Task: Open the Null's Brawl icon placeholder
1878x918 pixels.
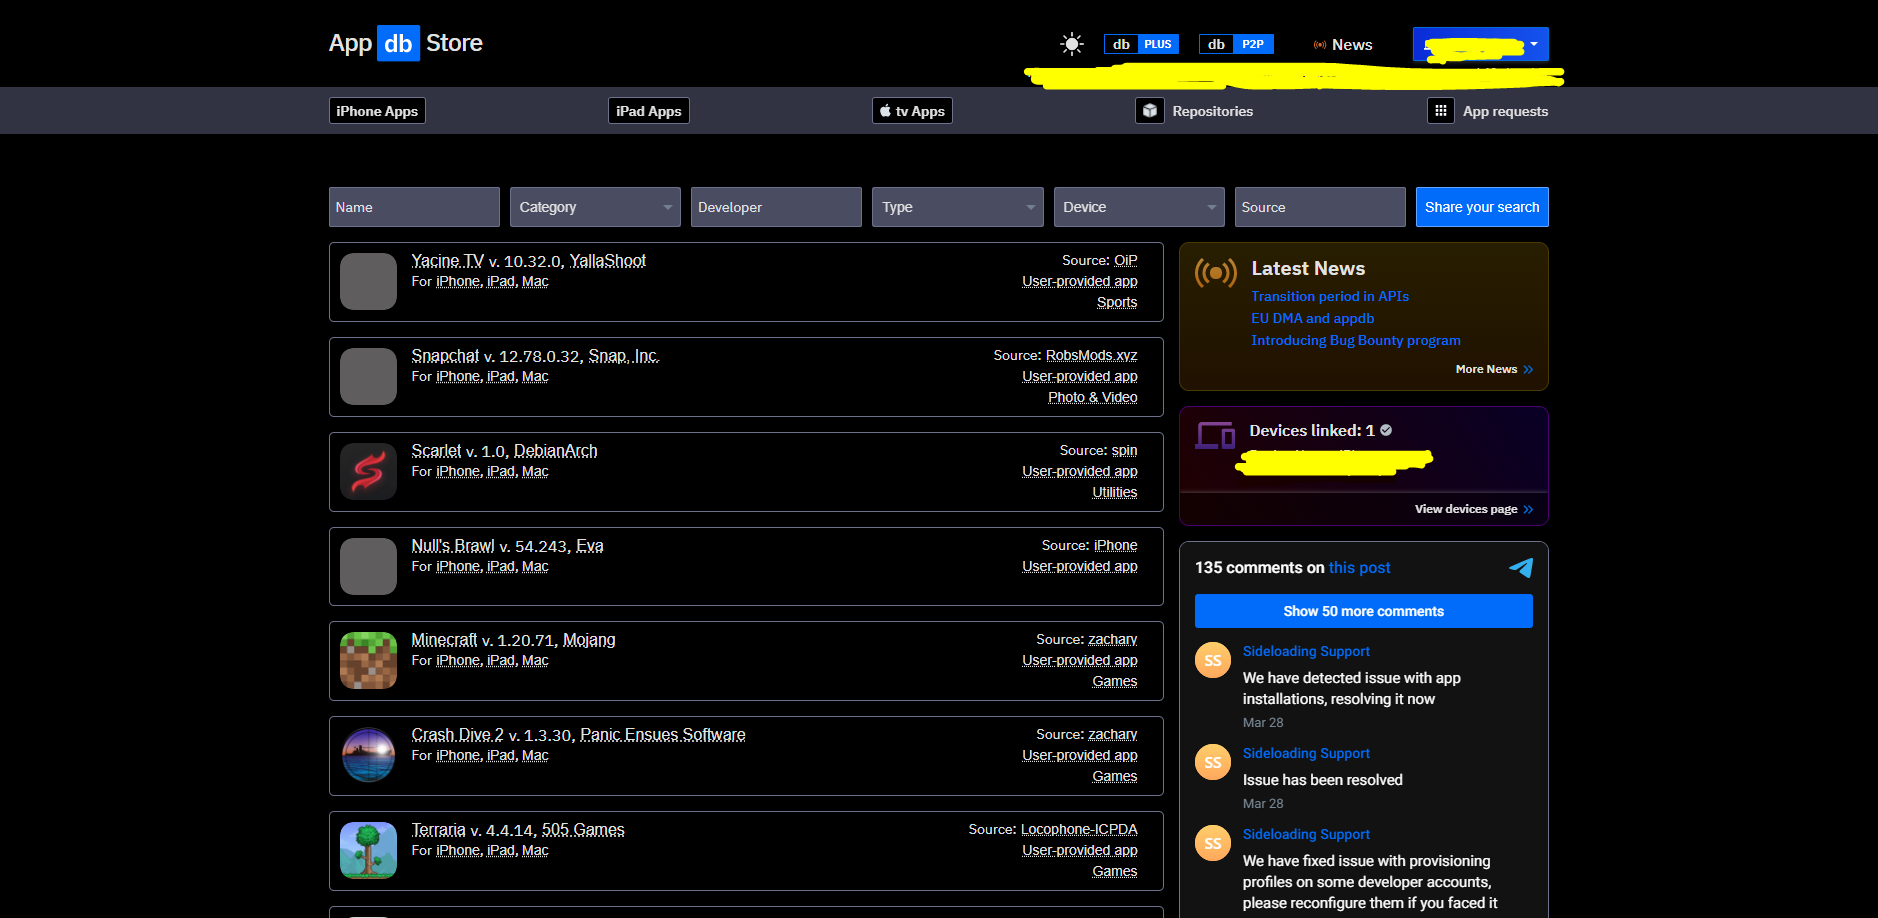Action: pos(368,566)
